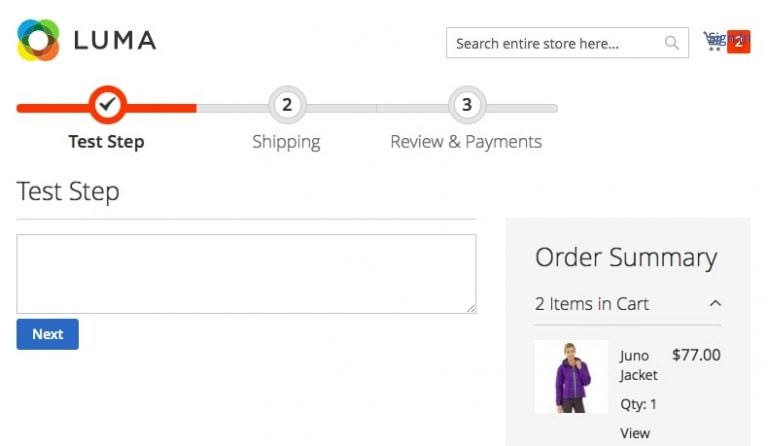Switch to the Shipping step label
The image size is (768, 446).
click(286, 142)
